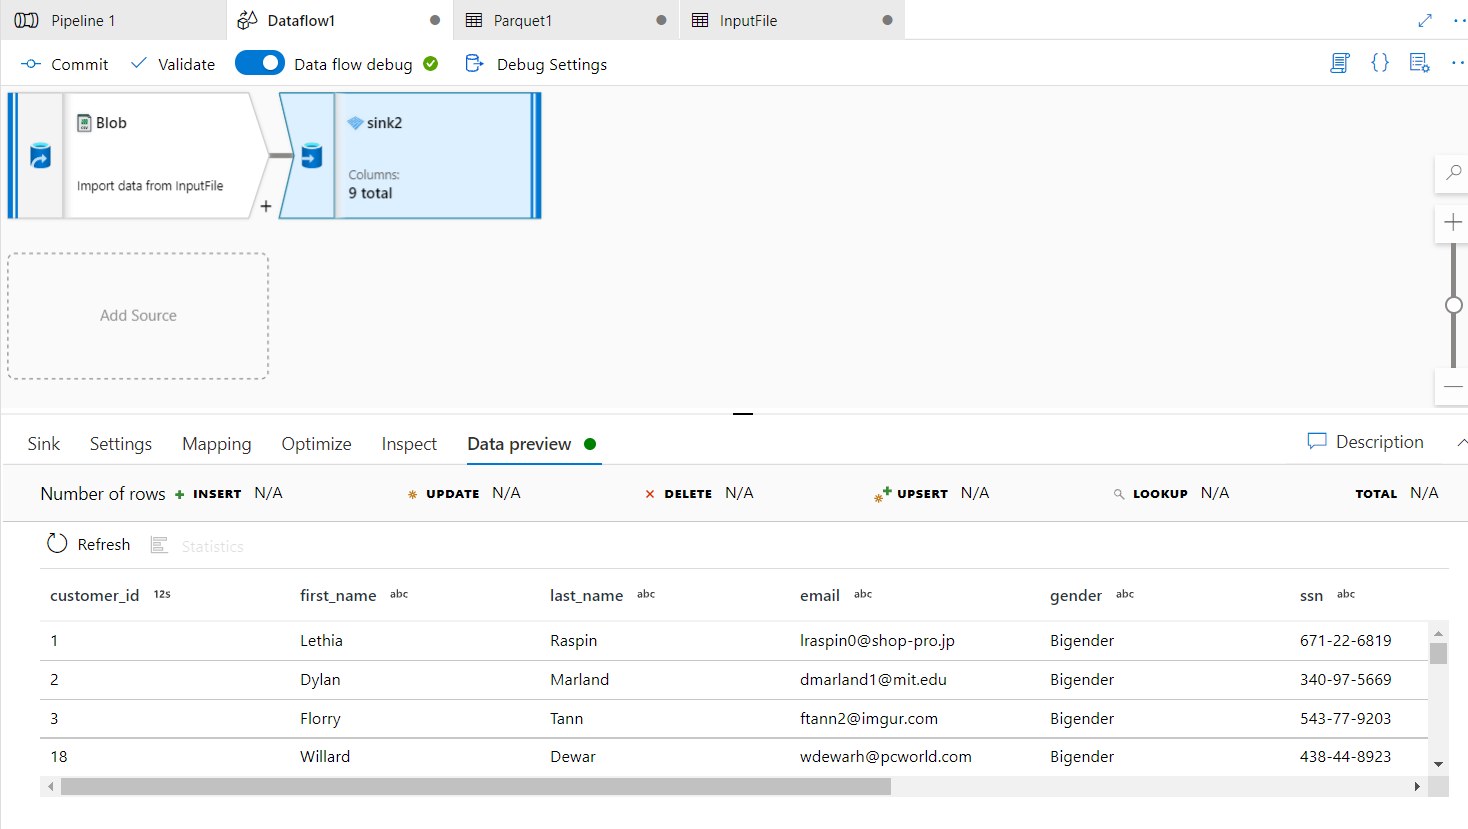This screenshot has height=829, width=1468.
Task: Open the Parquet1 tab
Action: [x=566, y=20]
